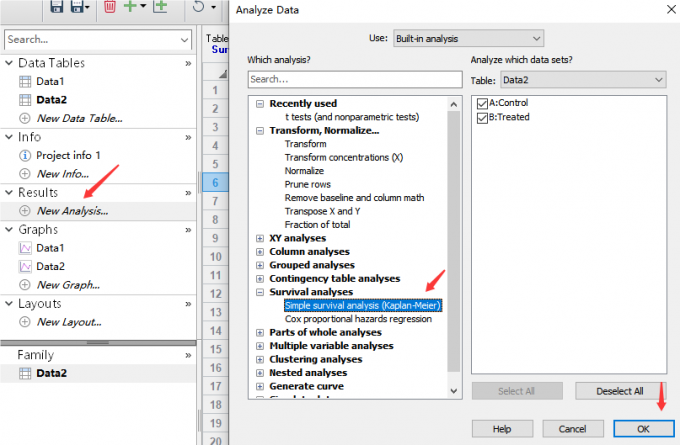The width and height of the screenshot is (680, 445).
Task: Click the OK button
Action: tap(644, 429)
